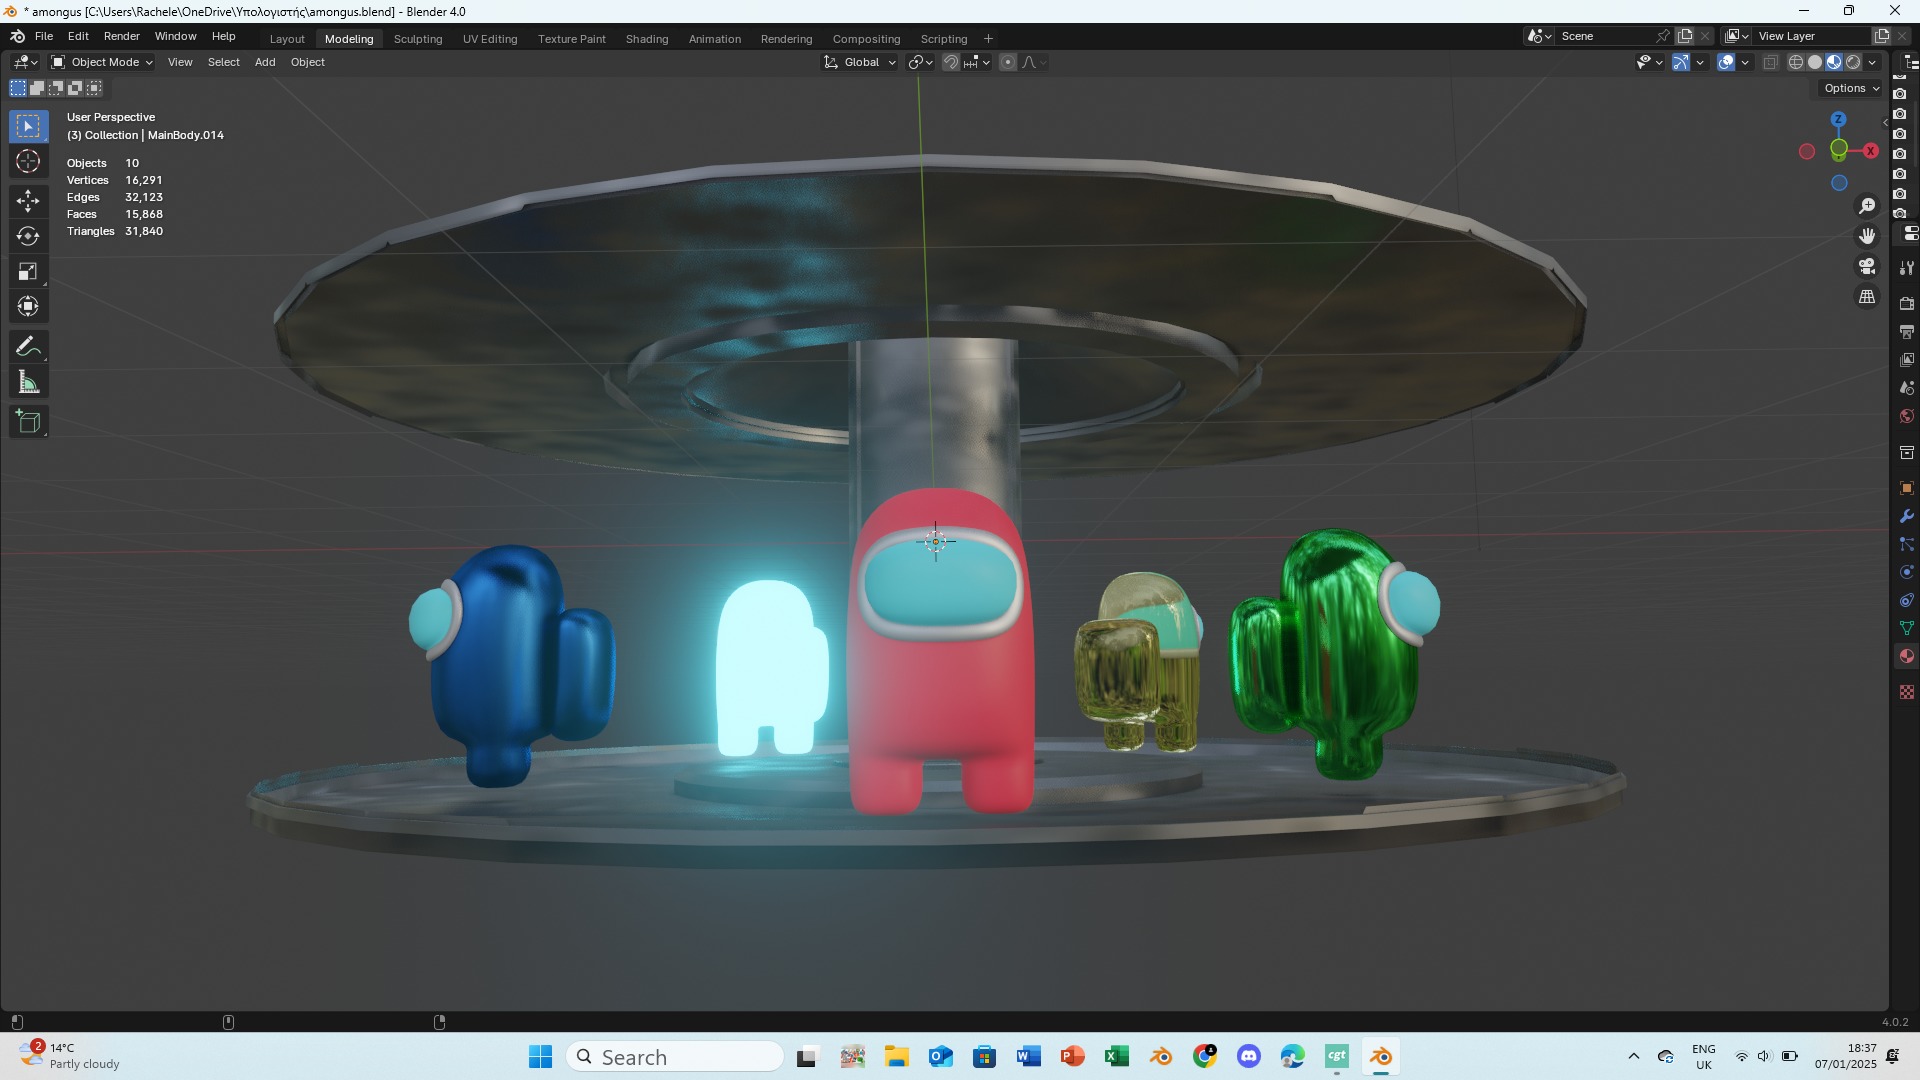Select the Transform tool
This screenshot has width=1920, height=1080.
28,306
